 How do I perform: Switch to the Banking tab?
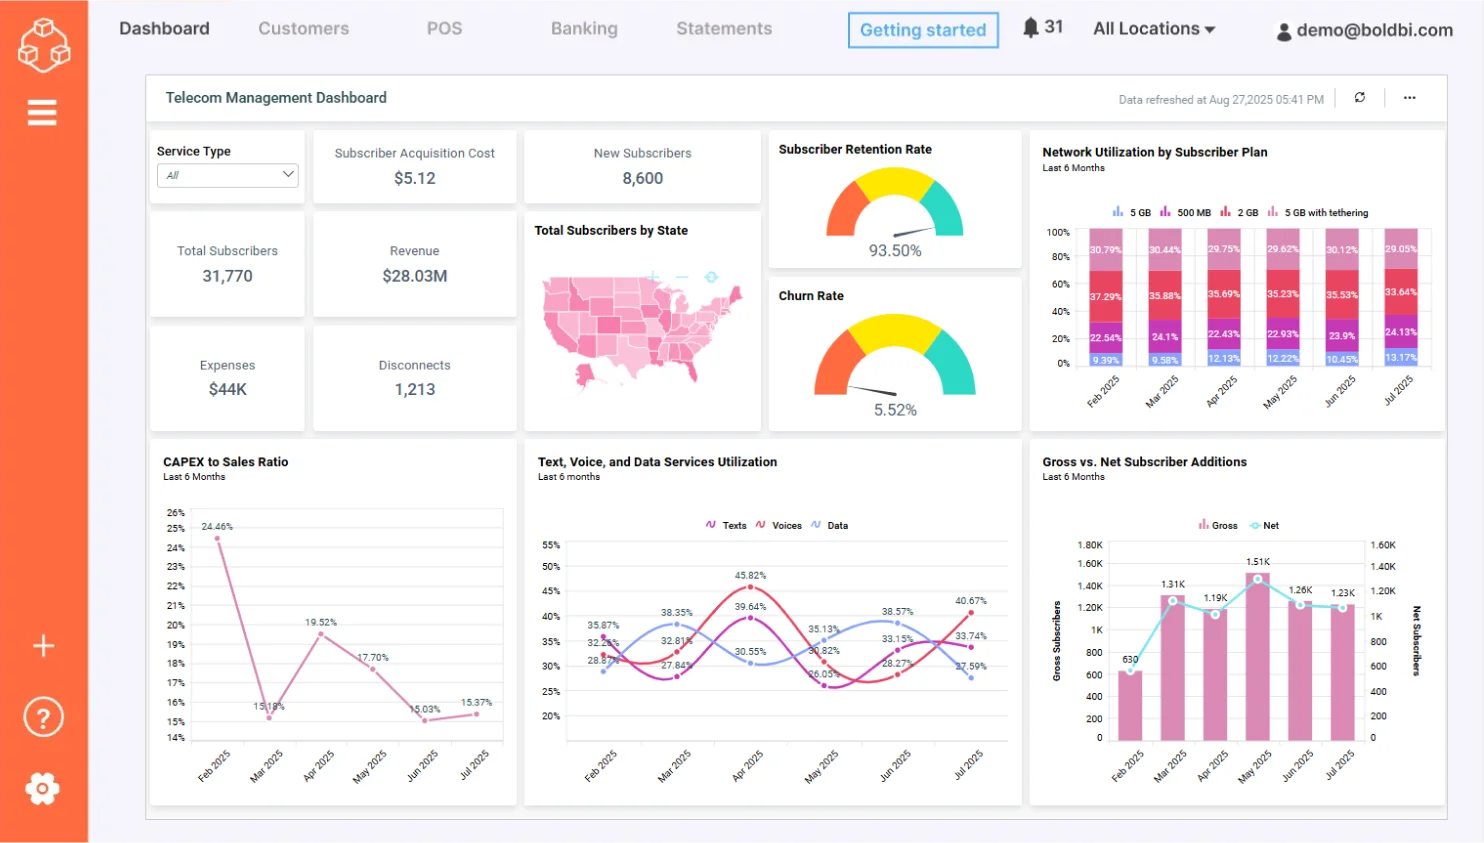pos(584,29)
